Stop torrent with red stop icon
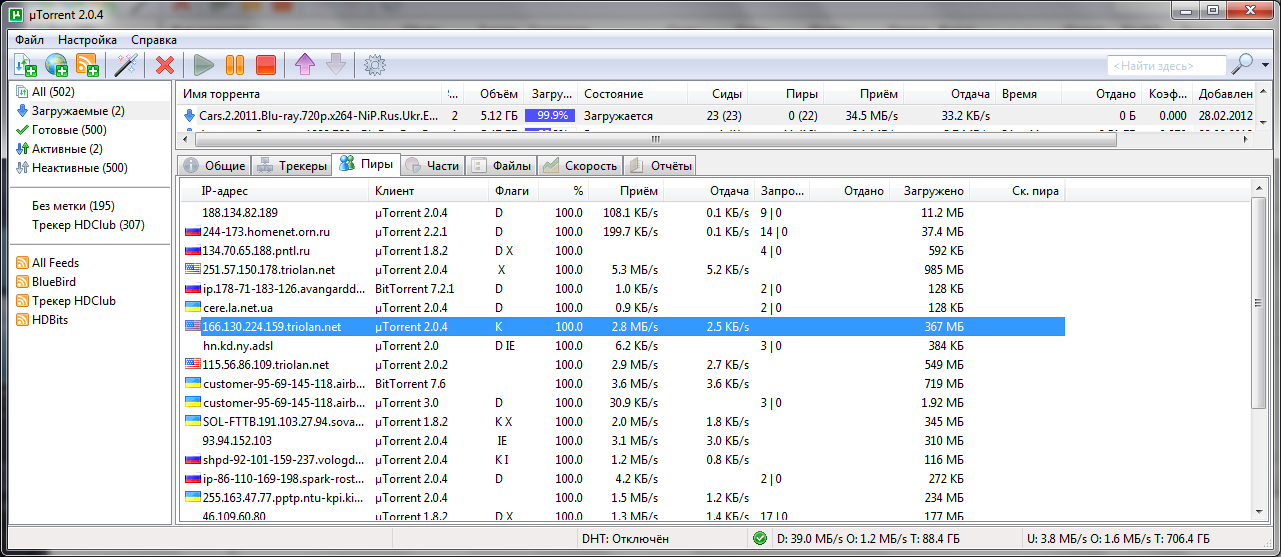The width and height of the screenshot is (1281, 557). pyautogui.click(x=265, y=65)
